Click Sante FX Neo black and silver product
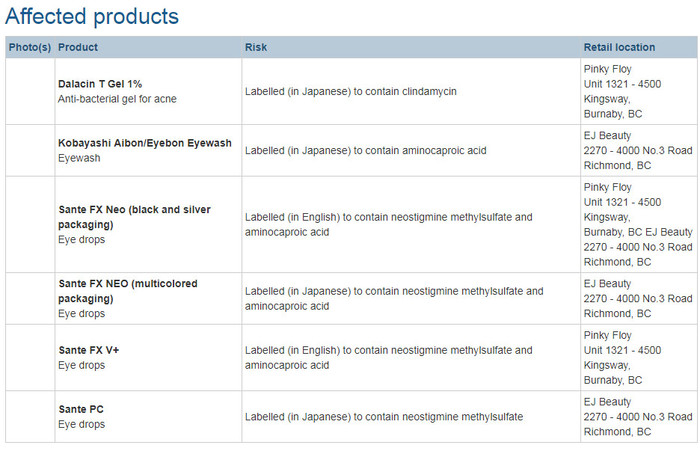 click(x=134, y=217)
